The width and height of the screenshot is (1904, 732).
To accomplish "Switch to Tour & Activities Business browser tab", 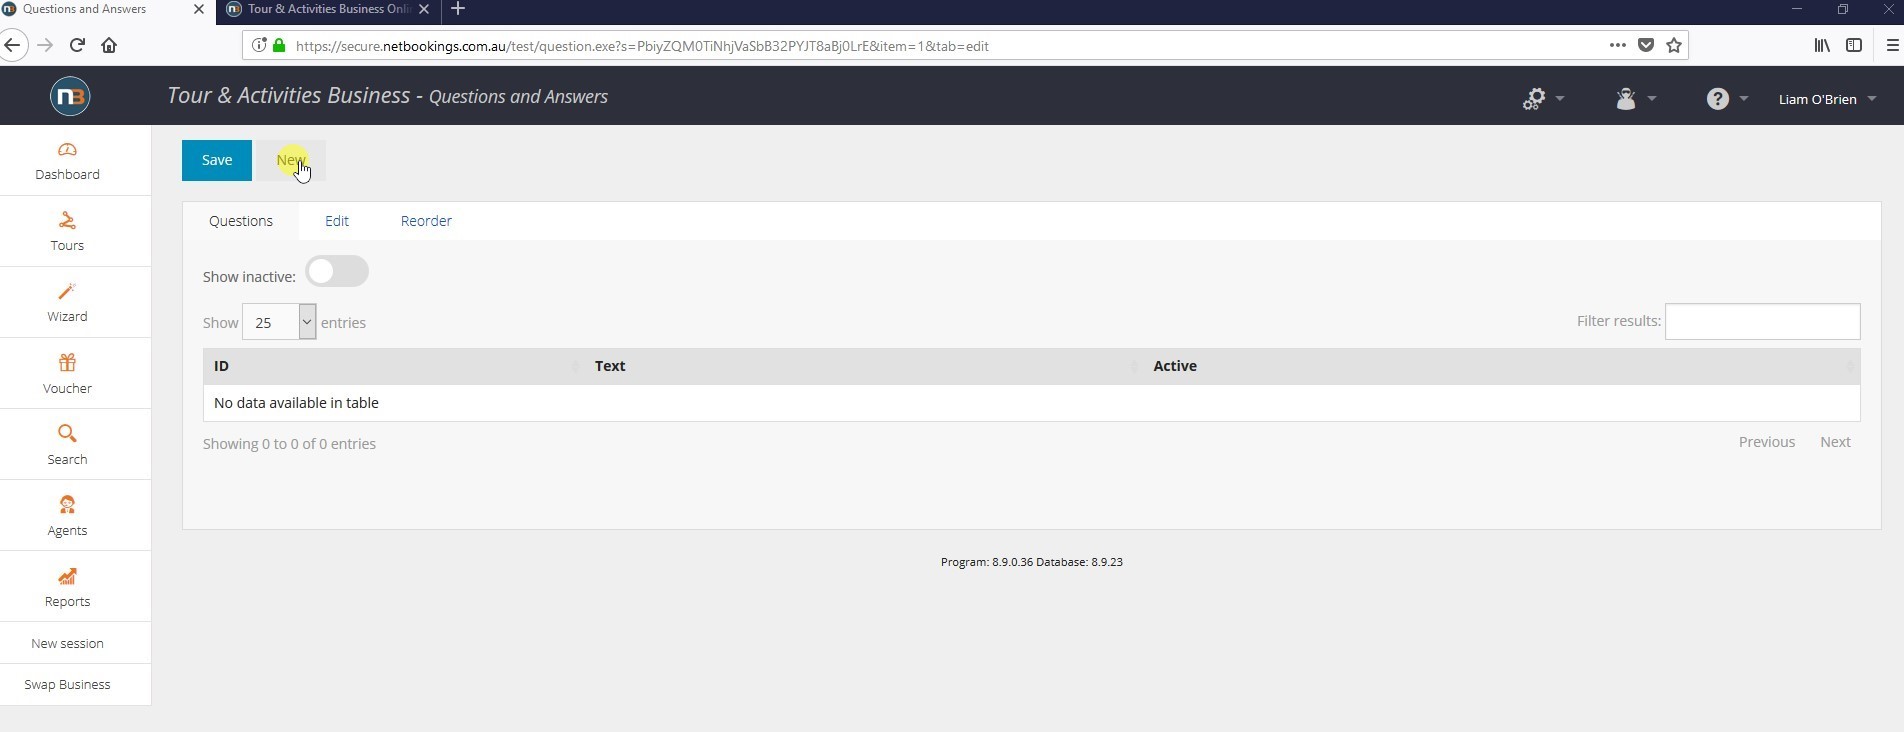I will point(328,9).
